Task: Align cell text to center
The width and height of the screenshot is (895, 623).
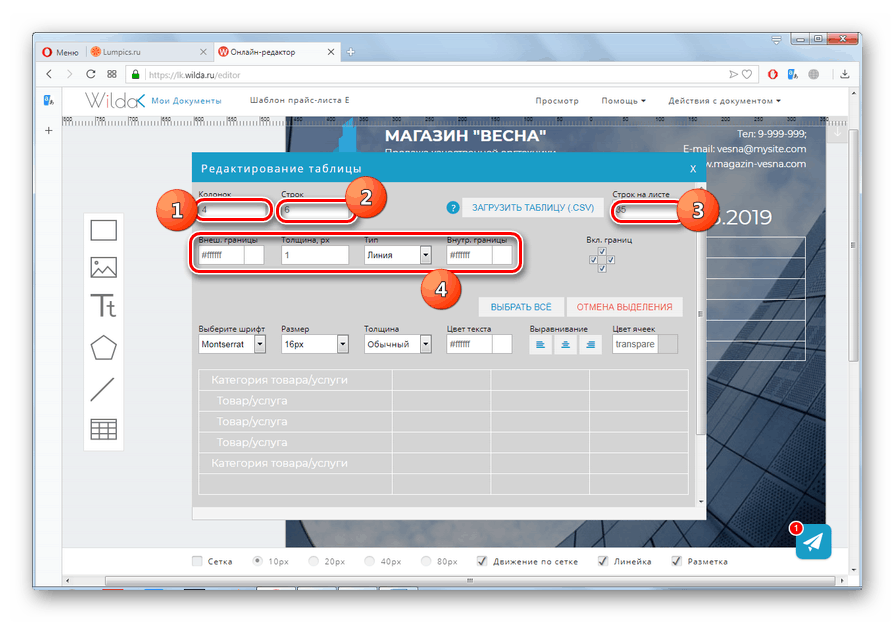Action: 565,344
